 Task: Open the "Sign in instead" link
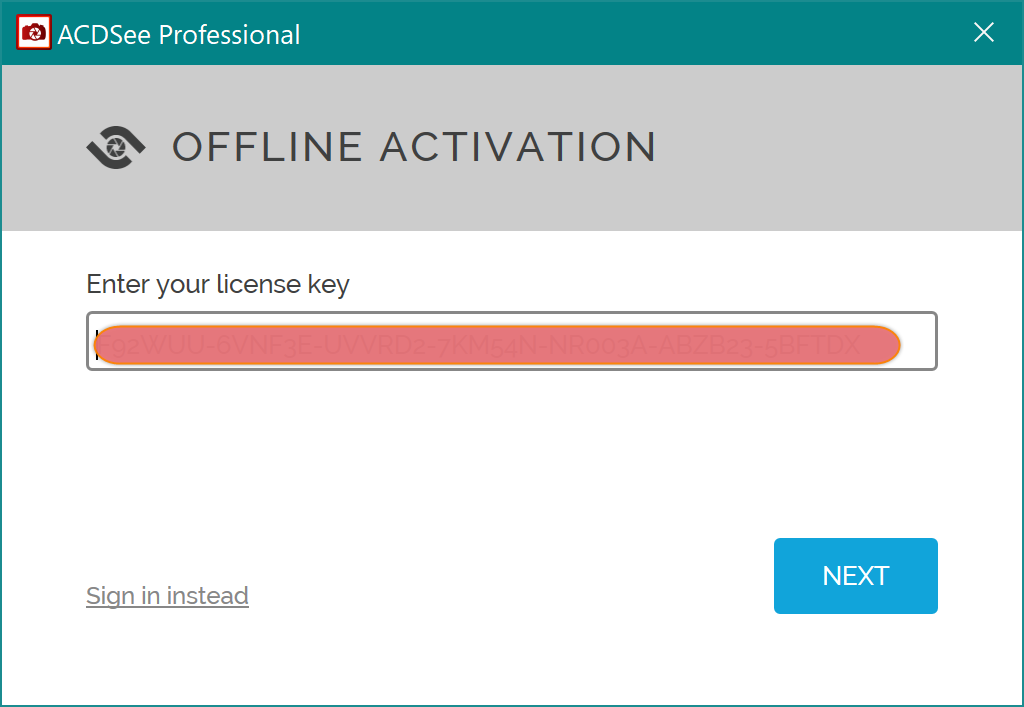[167, 596]
